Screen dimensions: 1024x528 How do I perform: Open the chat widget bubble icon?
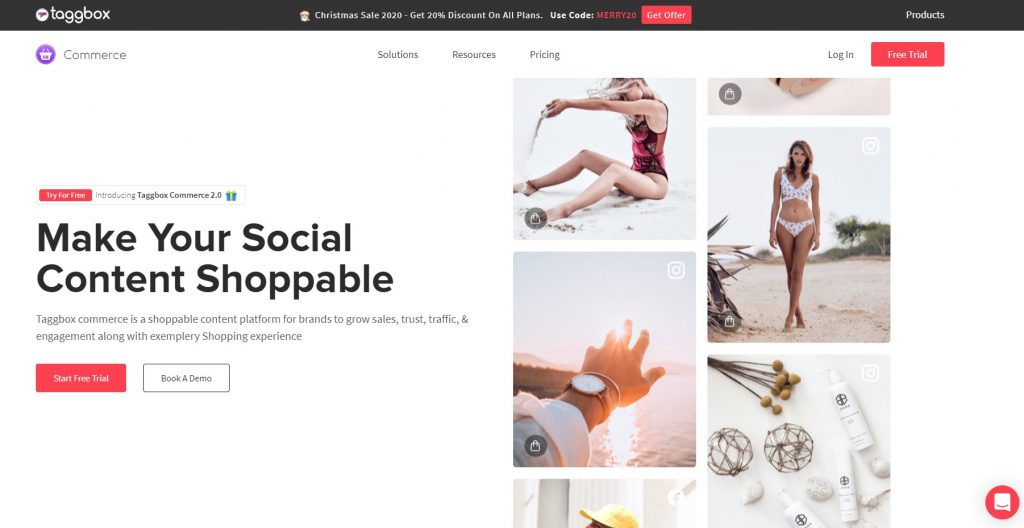click(x=1002, y=502)
